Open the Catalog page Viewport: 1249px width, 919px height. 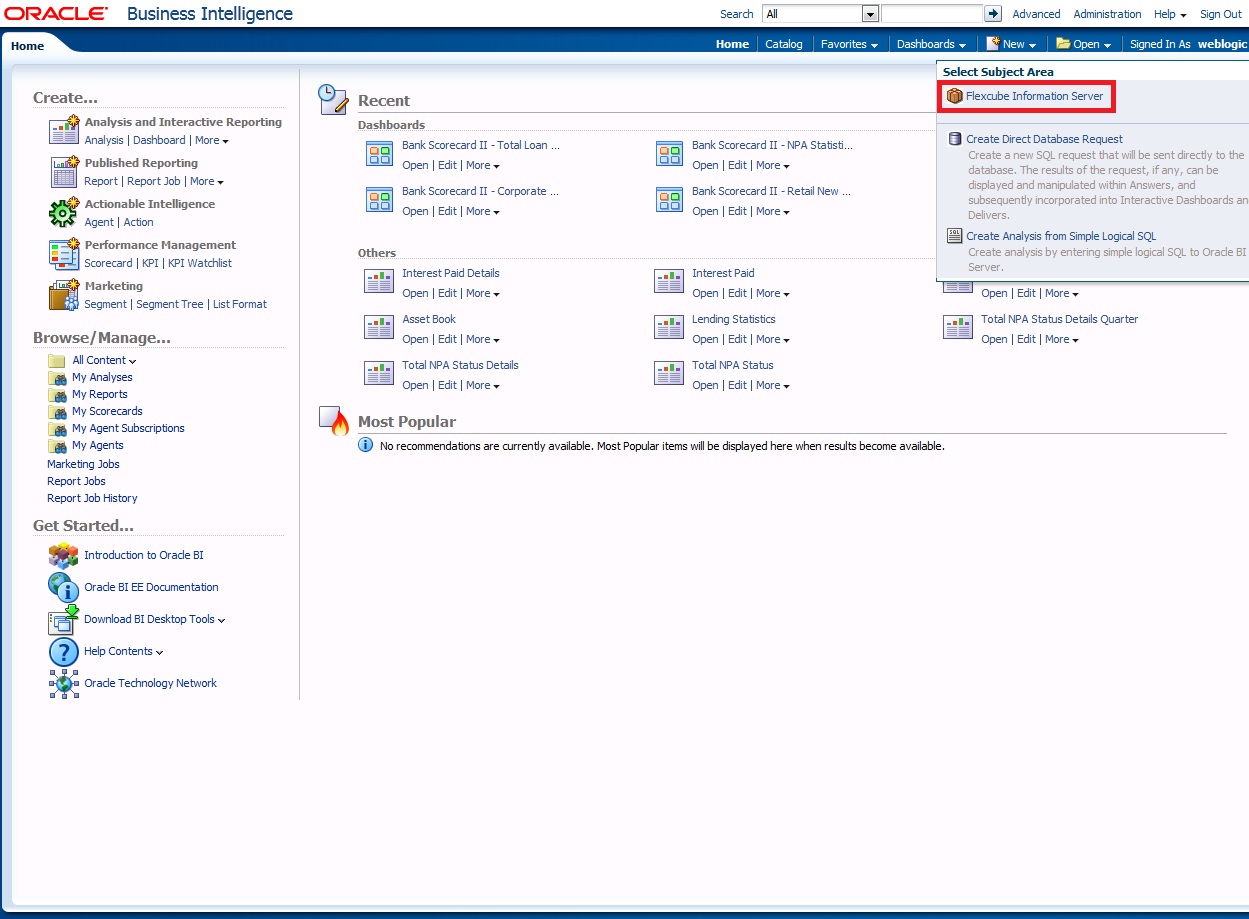point(784,44)
